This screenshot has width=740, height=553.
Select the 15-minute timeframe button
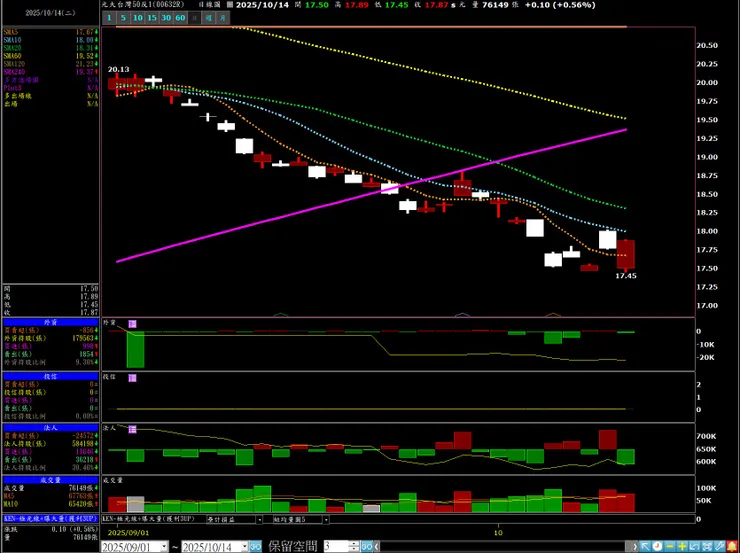(151, 18)
